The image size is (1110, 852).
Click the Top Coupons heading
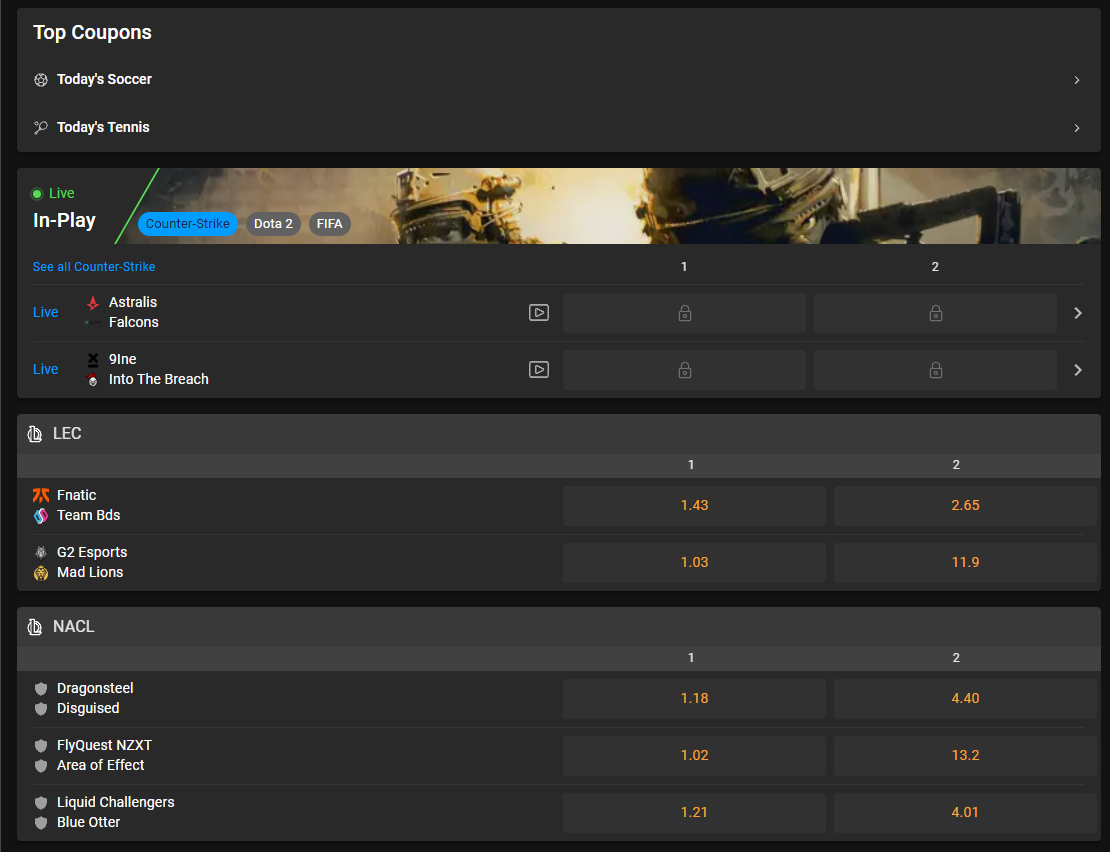pyautogui.click(x=92, y=33)
